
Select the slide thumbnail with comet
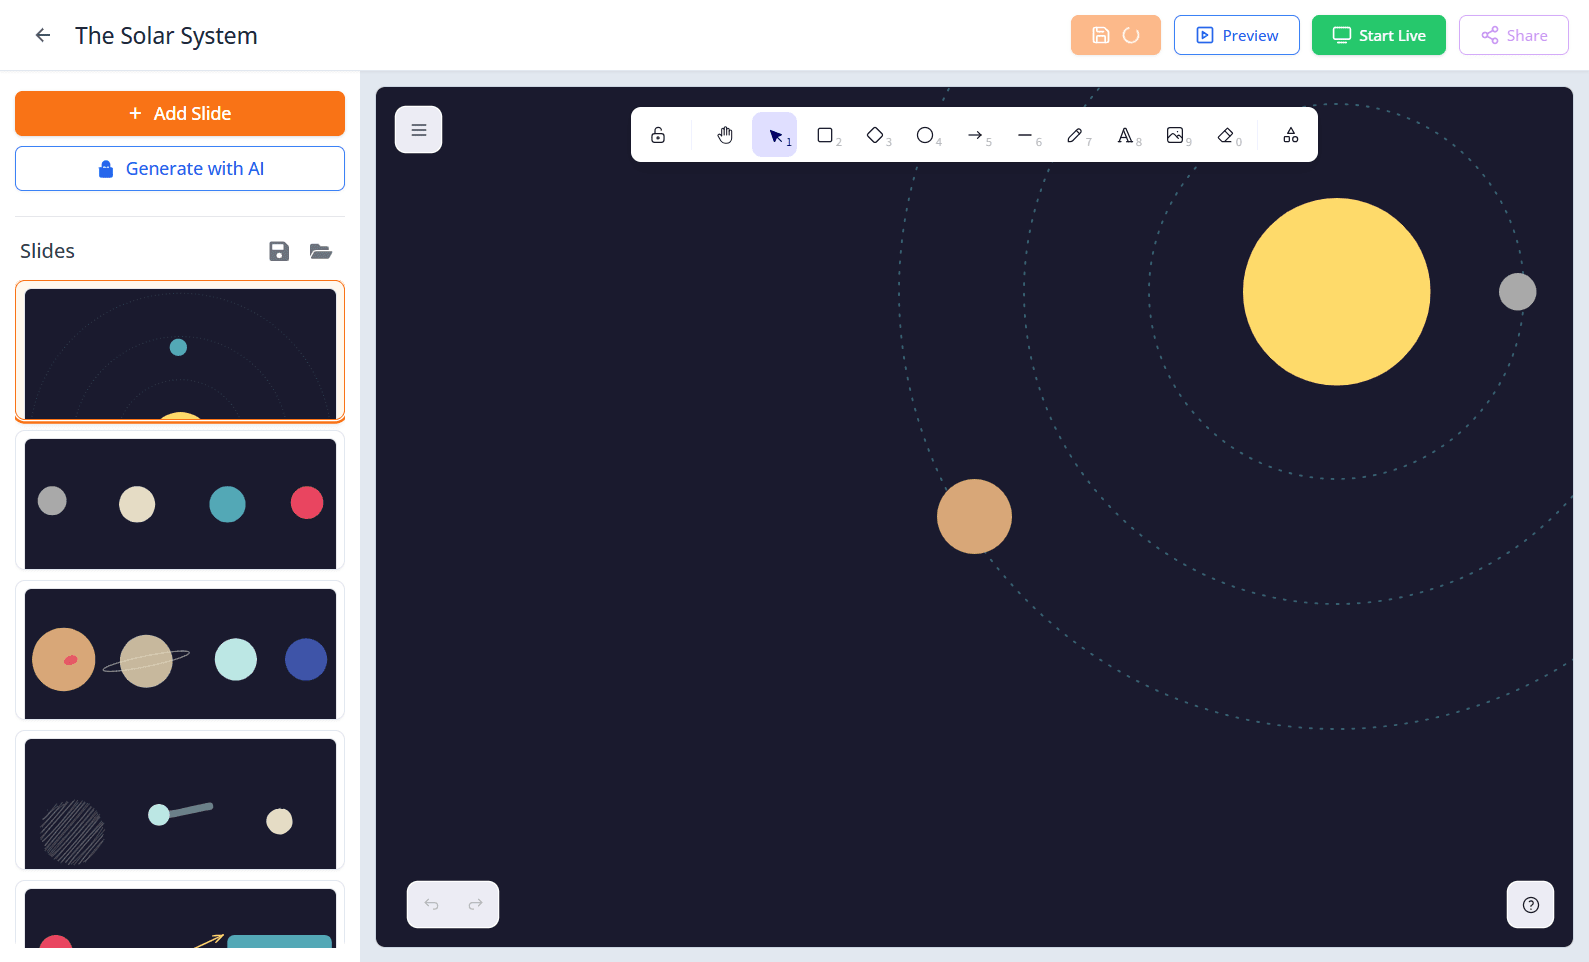(x=180, y=802)
